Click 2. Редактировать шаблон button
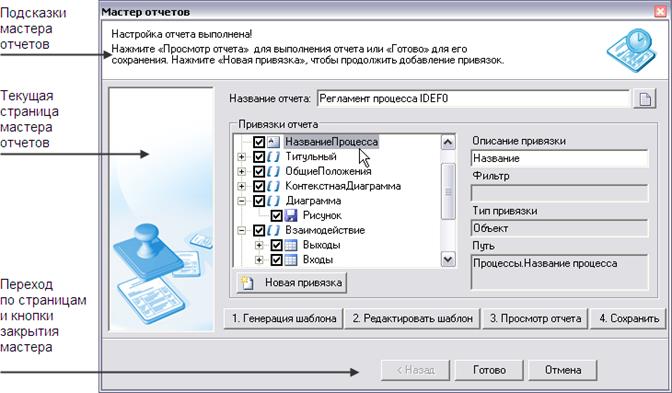Screen dimensions: 672x393 tap(413, 319)
